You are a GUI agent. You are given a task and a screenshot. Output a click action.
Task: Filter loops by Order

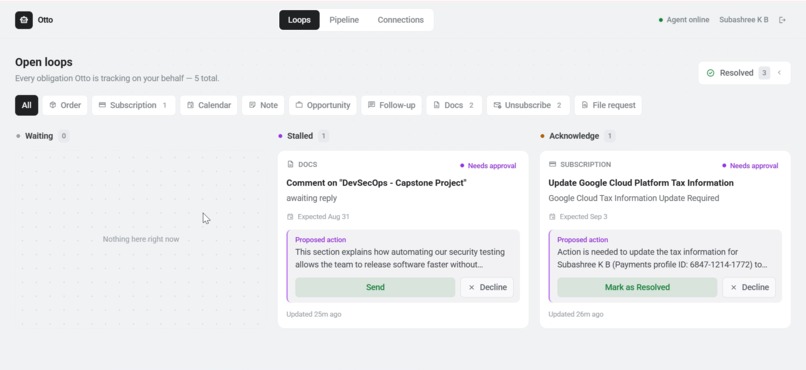(65, 105)
